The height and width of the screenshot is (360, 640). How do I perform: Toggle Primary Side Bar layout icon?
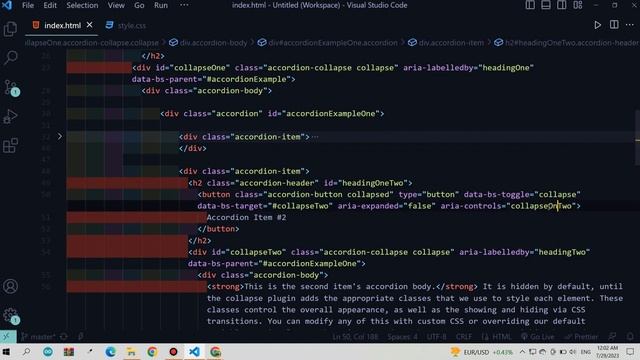pos(530,5)
